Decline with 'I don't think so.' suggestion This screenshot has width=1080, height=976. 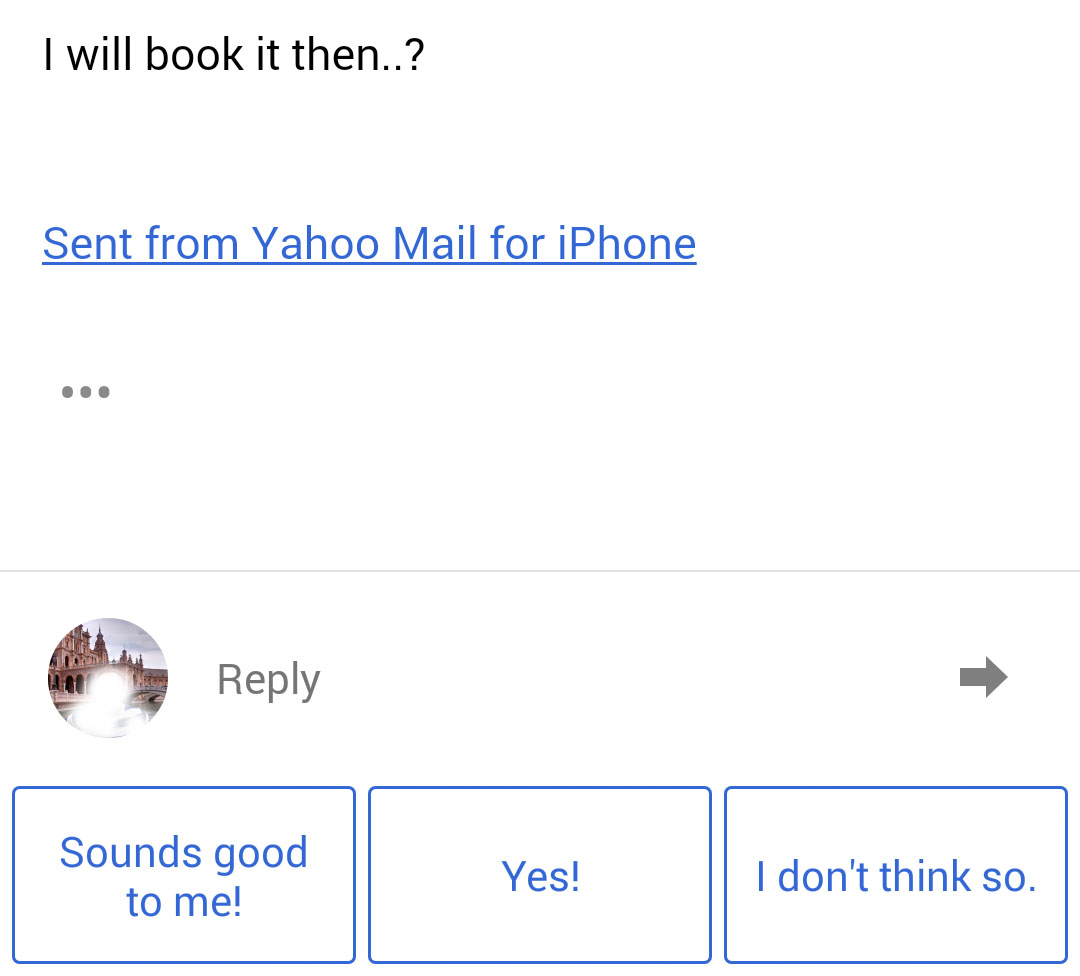tap(895, 875)
